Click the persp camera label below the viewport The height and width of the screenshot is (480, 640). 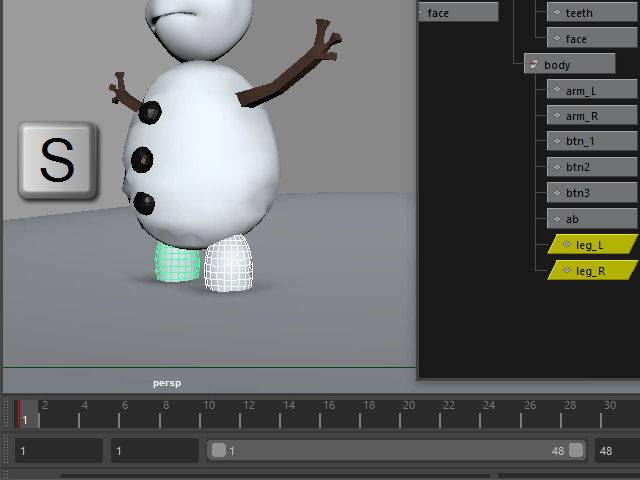tap(166, 382)
